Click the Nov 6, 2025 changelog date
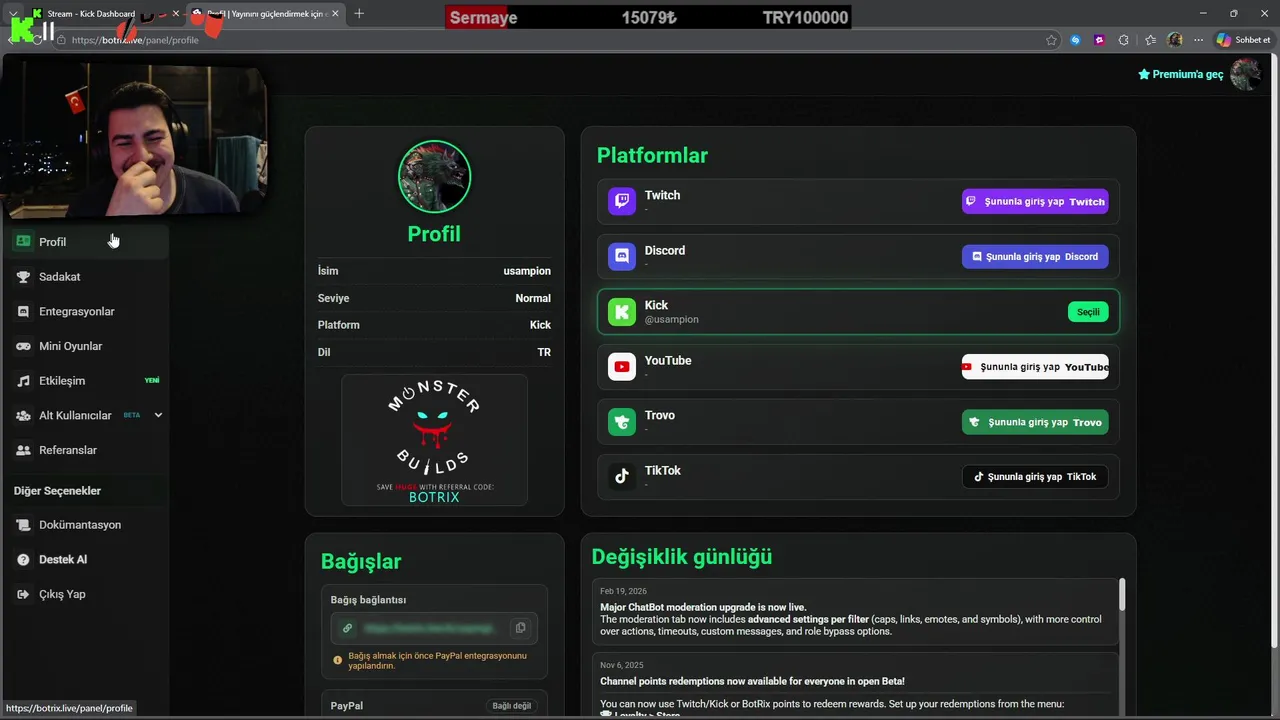The image size is (1280, 720). pos(622,665)
